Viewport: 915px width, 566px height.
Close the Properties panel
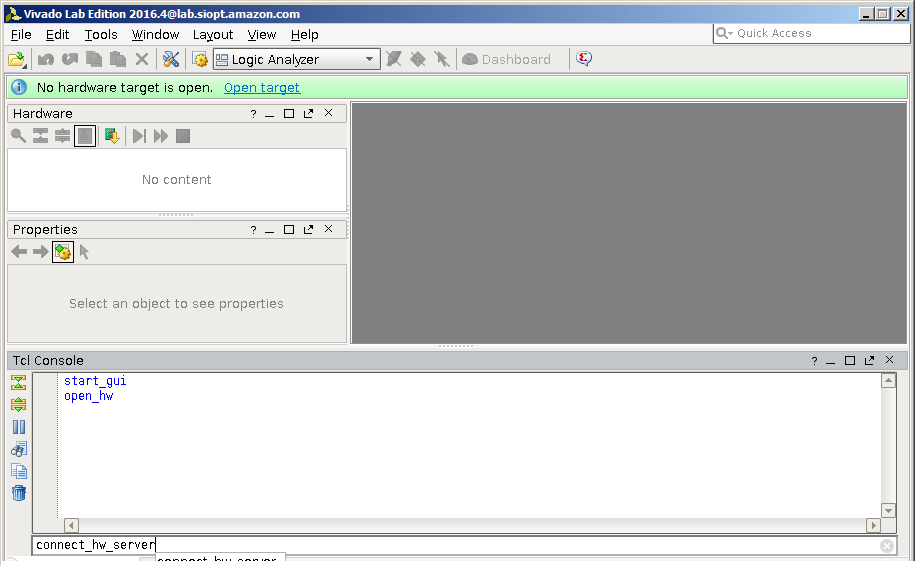point(329,229)
